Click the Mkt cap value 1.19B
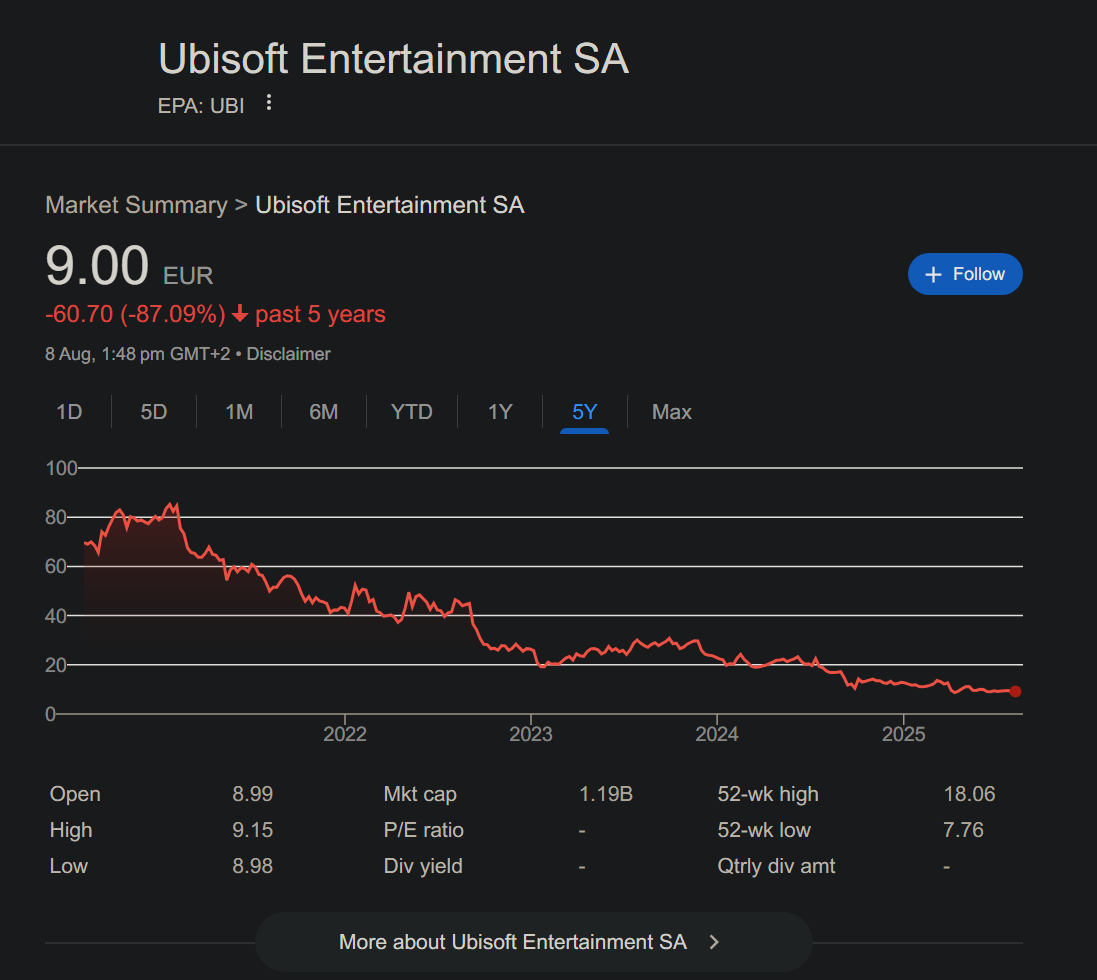This screenshot has height=980, width=1097. [x=606, y=794]
